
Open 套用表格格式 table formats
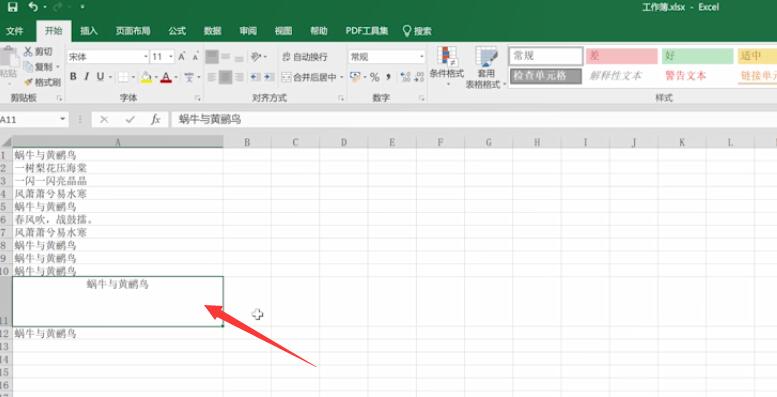point(486,68)
